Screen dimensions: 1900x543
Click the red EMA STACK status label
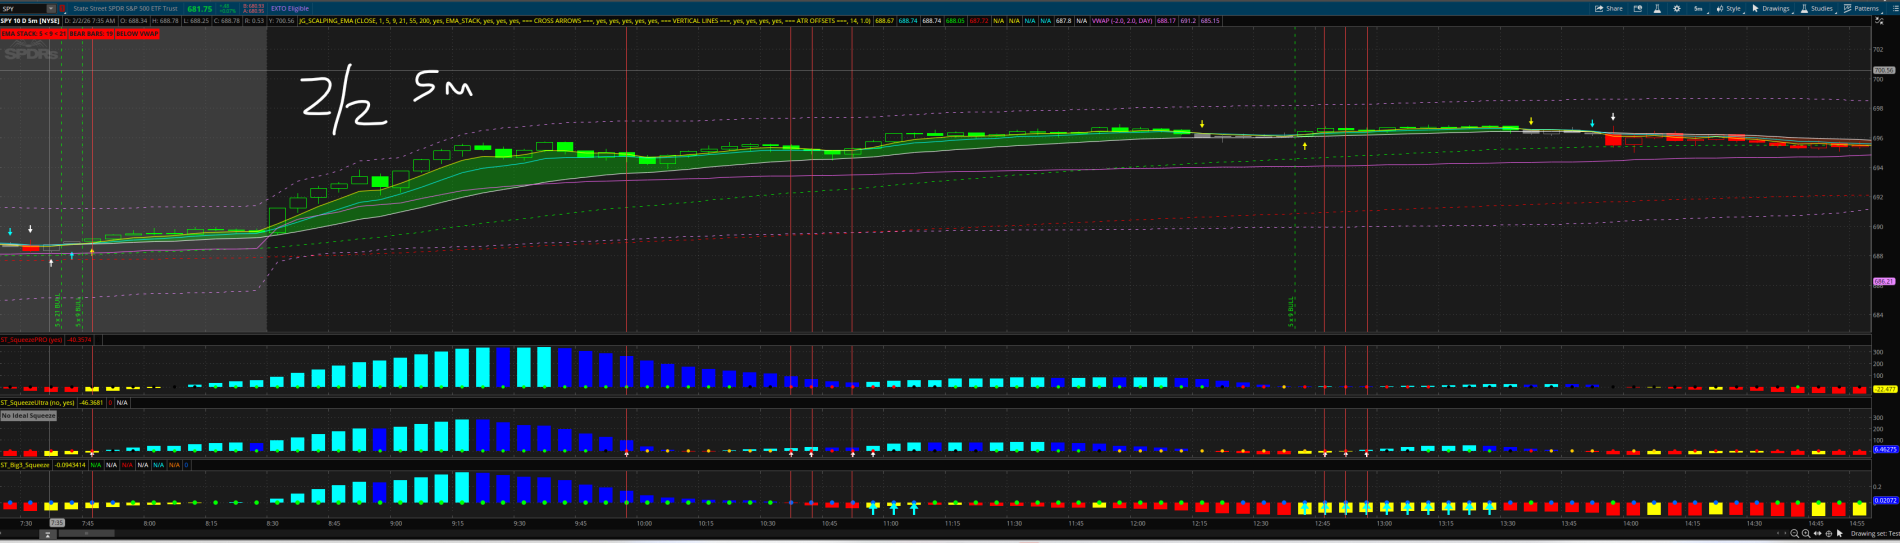pyautogui.click(x=79, y=33)
